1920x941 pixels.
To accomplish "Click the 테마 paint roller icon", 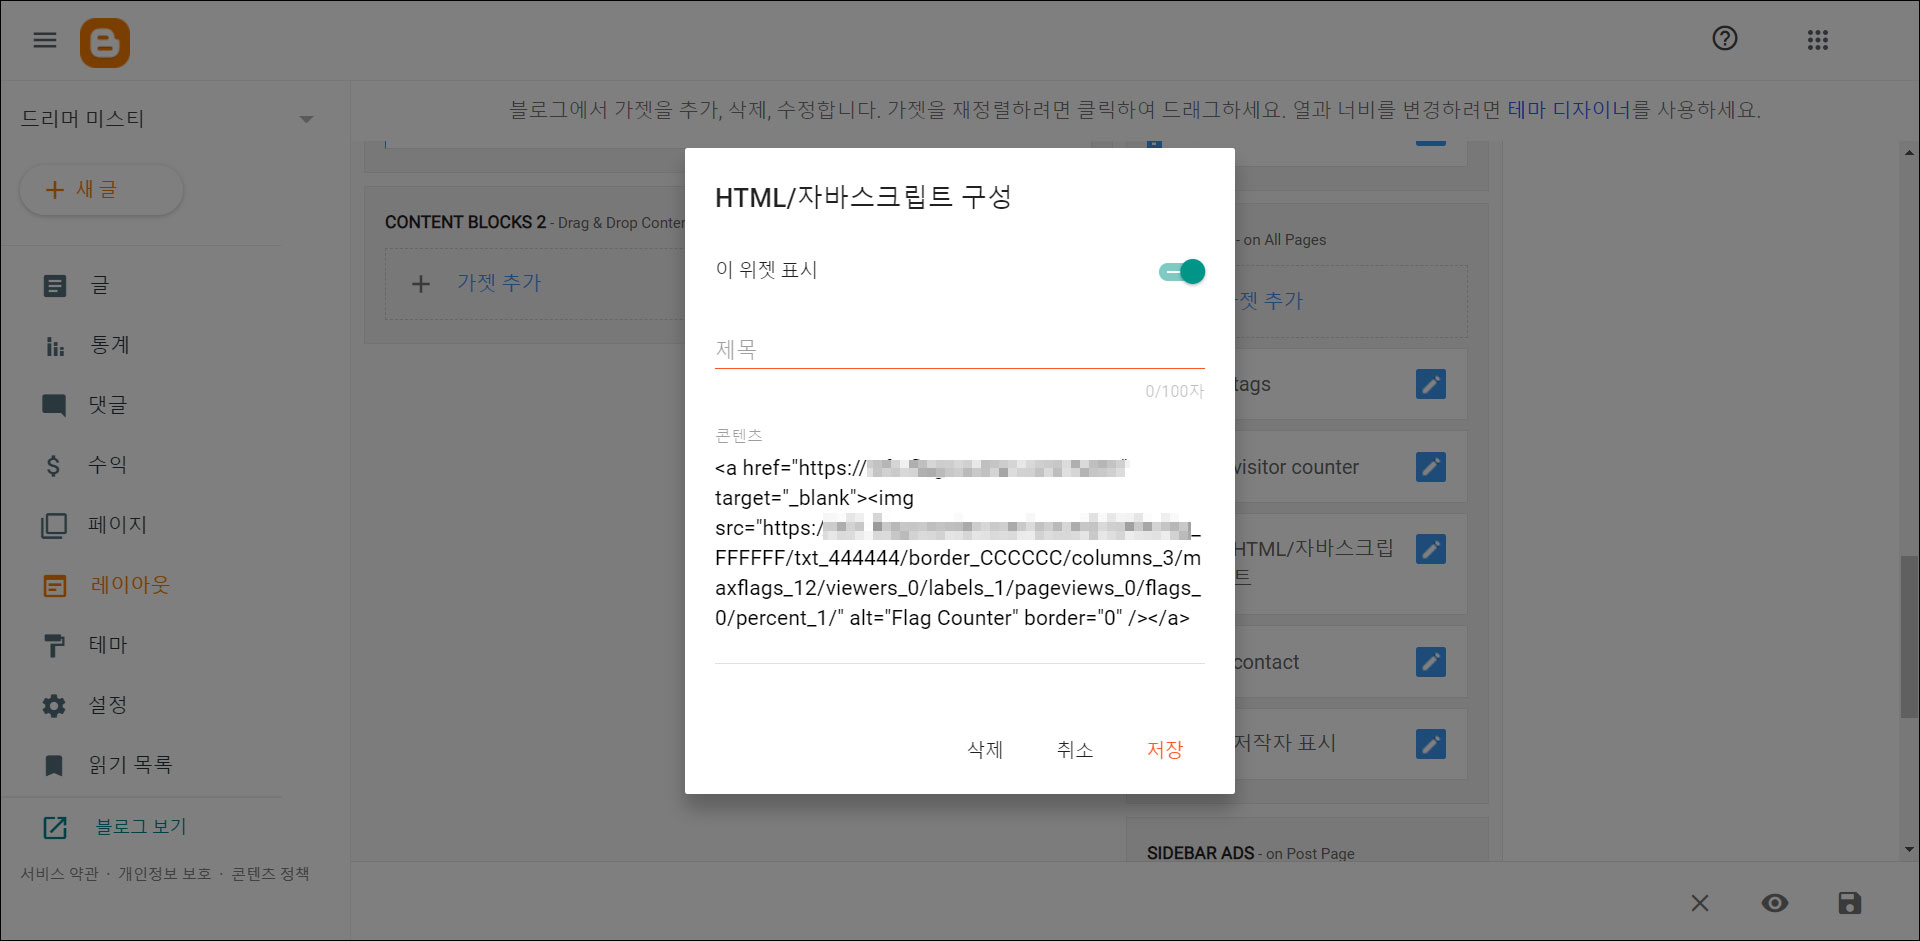I will coord(55,646).
